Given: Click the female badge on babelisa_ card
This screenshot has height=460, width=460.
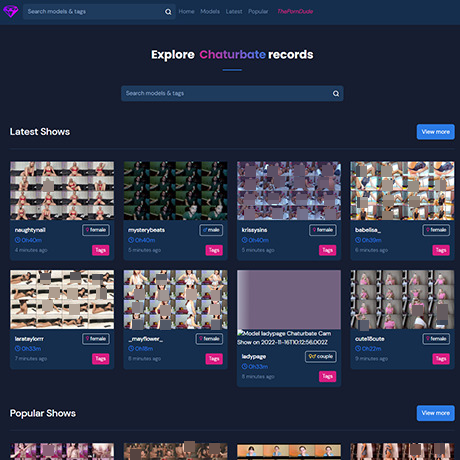Looking at the screenshot, I should pyautogui.click(x=436, y=230).
